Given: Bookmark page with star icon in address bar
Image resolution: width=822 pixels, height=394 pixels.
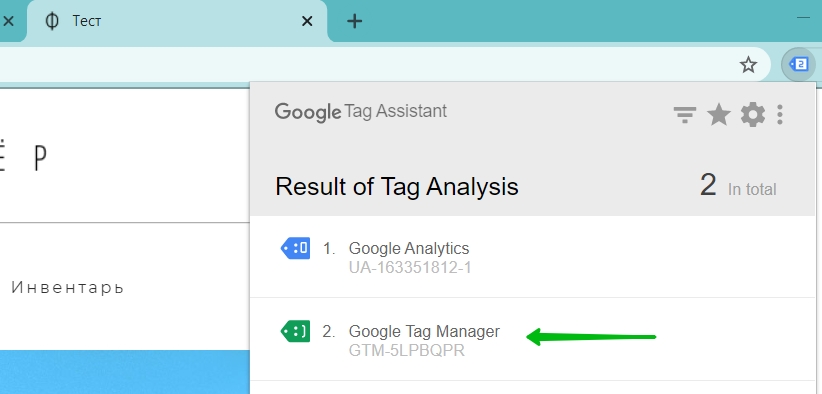Looking at the screenshot, I should tap(748, 65).
